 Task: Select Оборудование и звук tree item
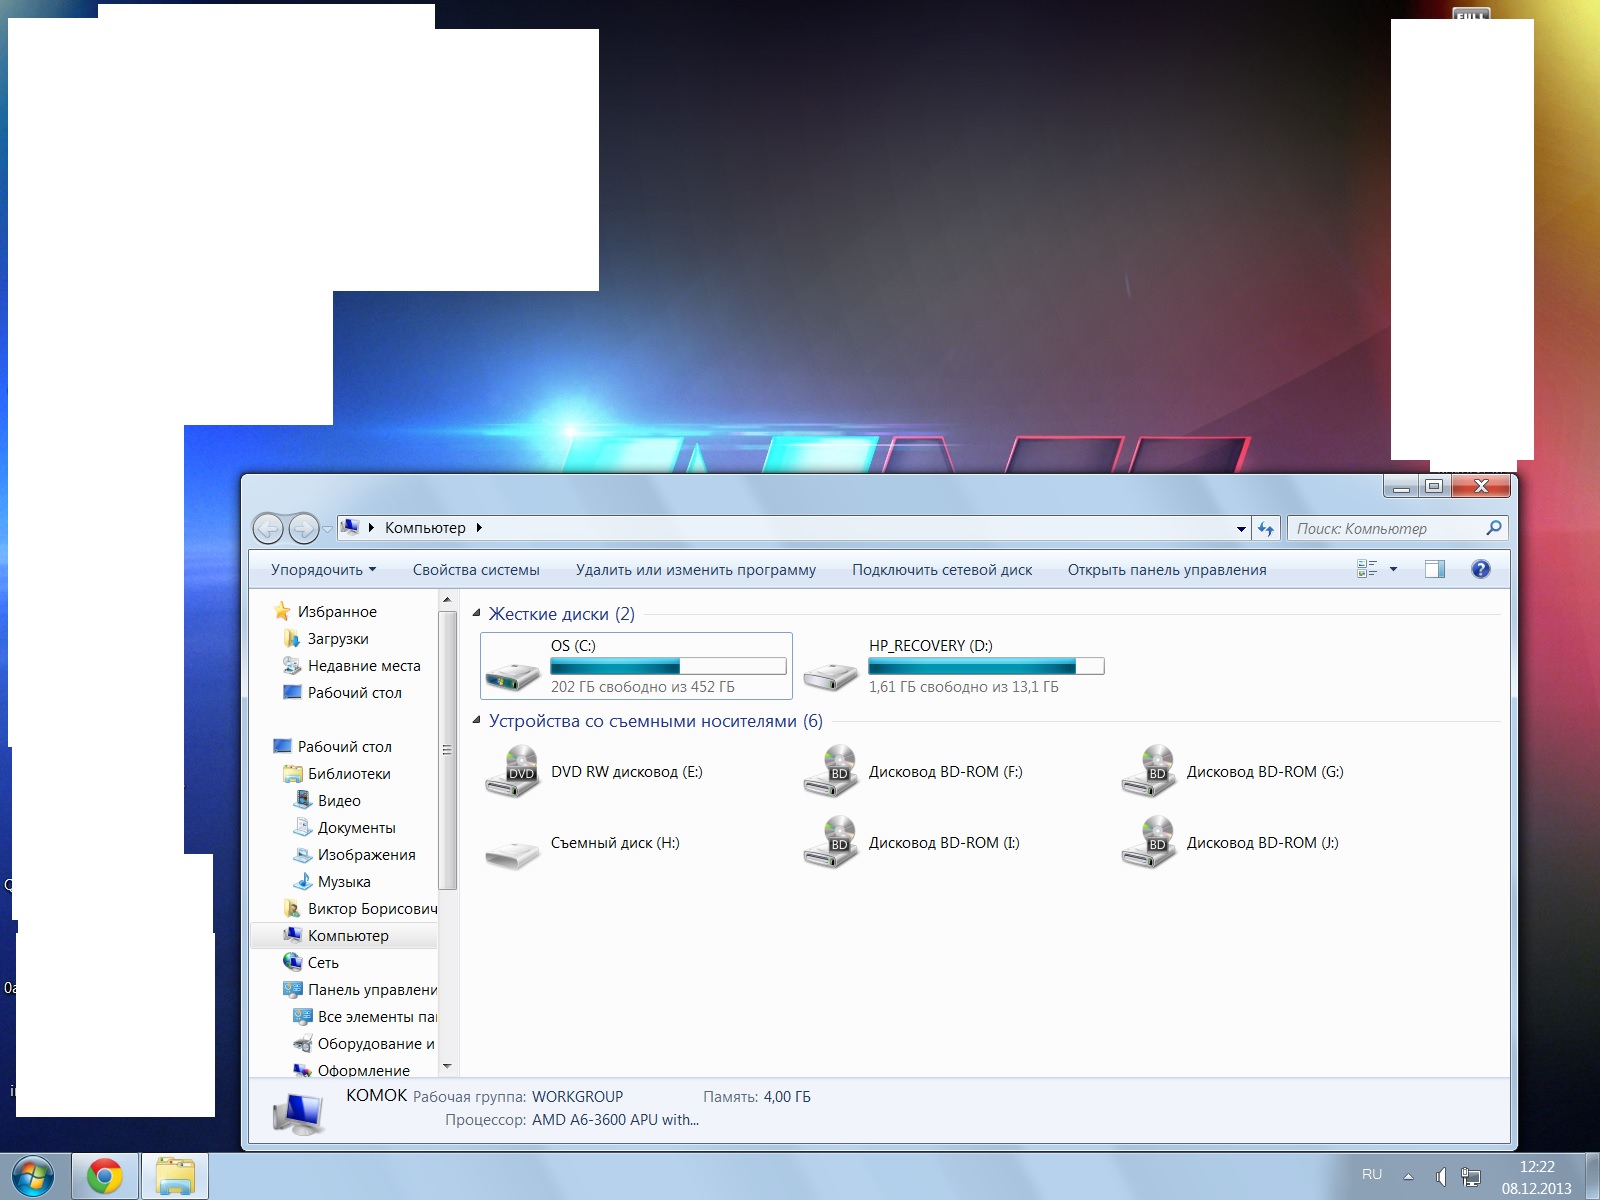click(x=376, y=1044)
